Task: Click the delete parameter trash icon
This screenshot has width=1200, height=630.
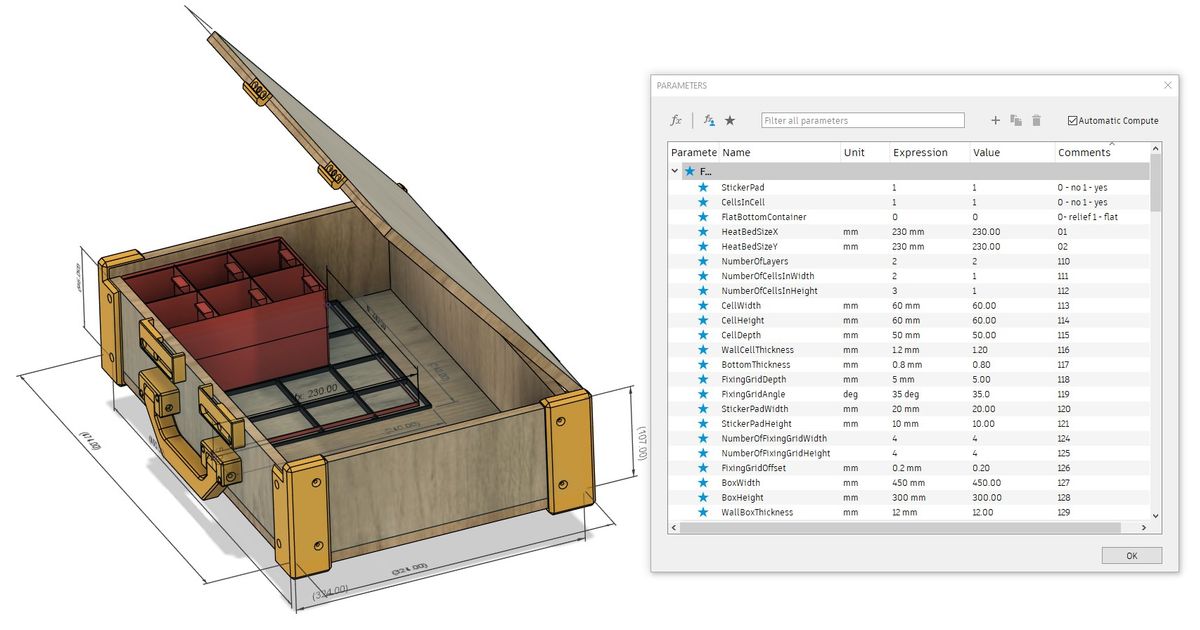Action: tap(1036, 120)
